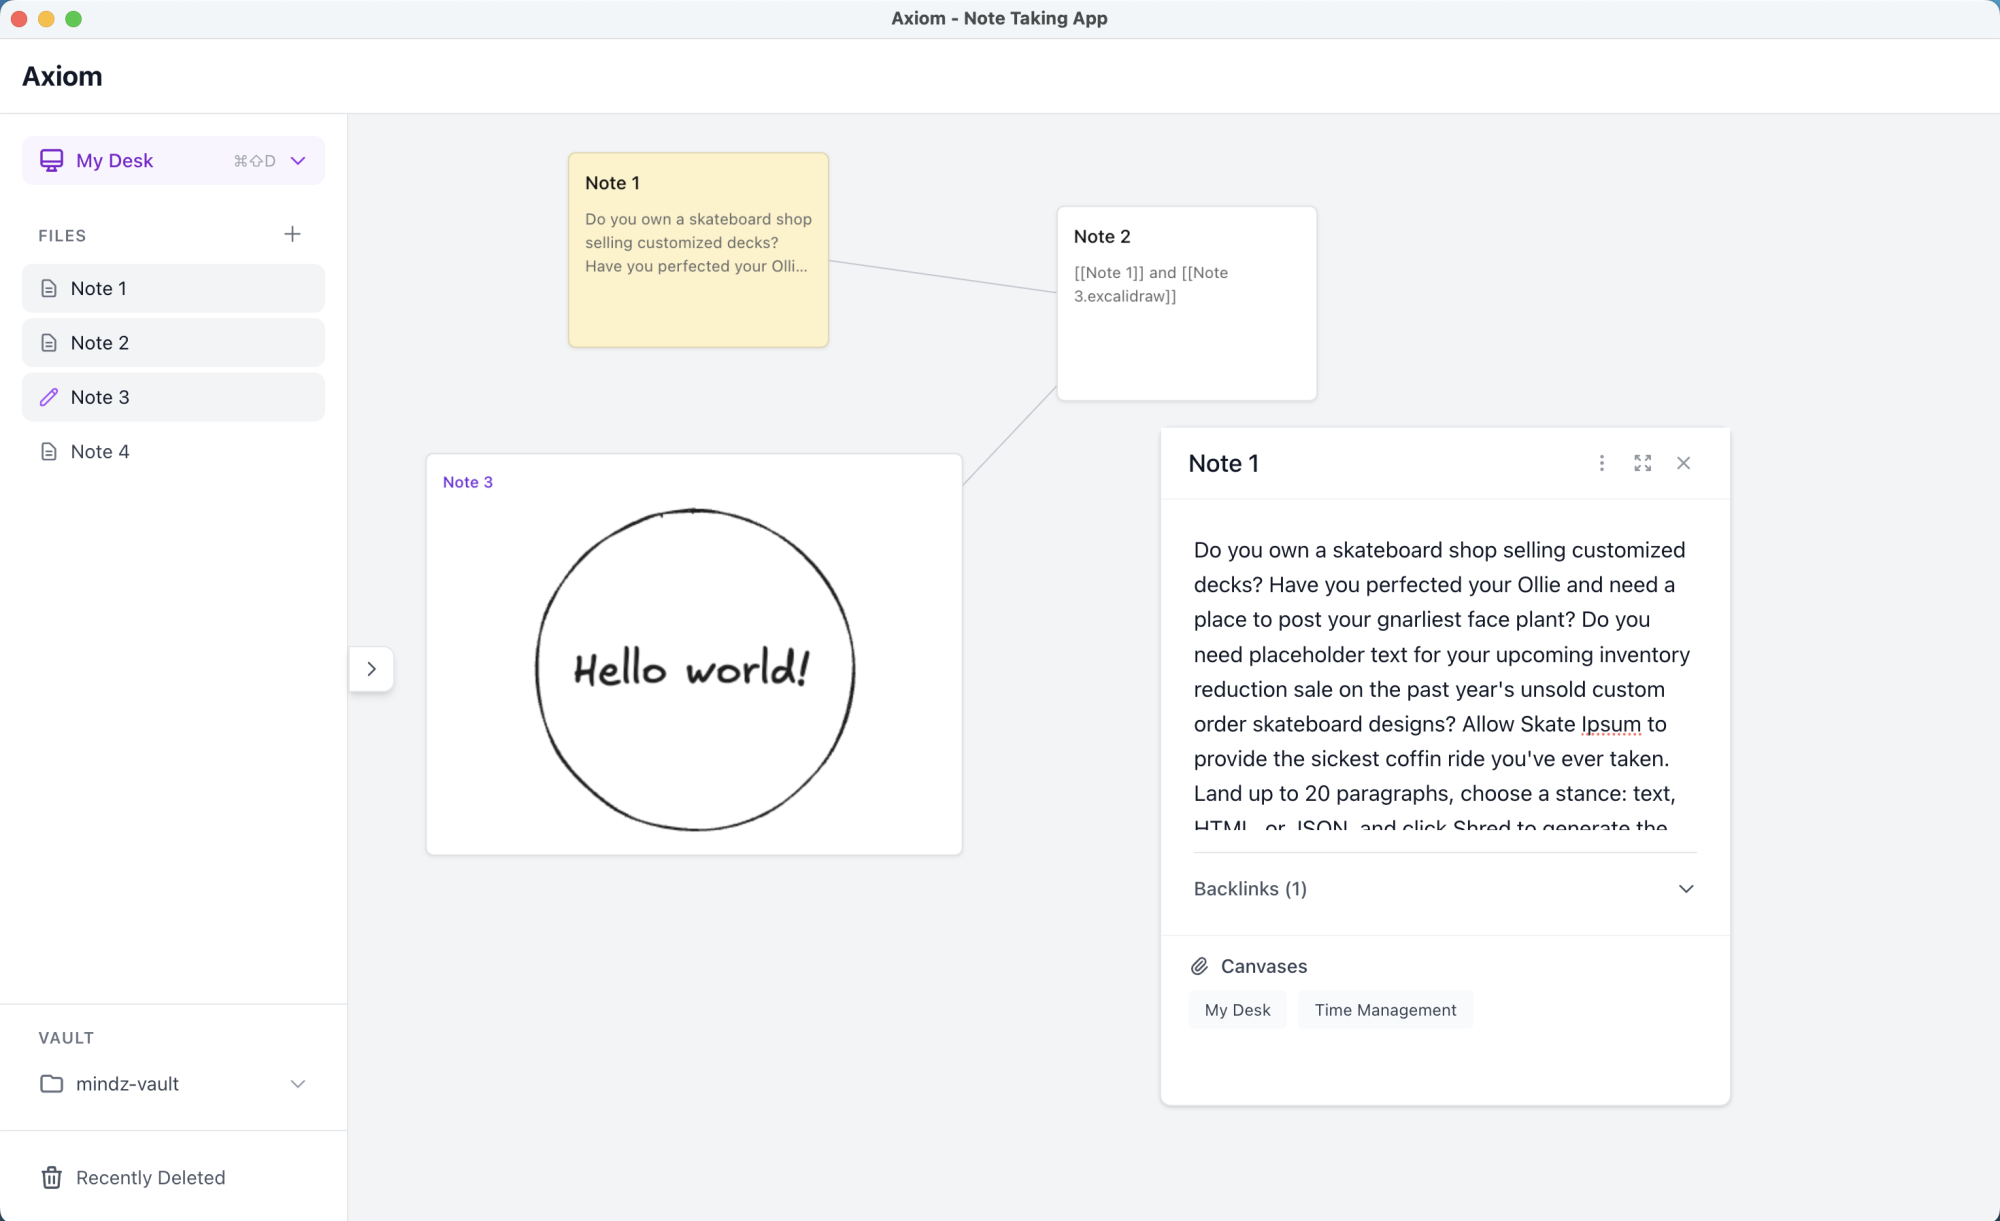Click the Note 2 card on the canvas
Viewport: 2000px width, 1221px height.
pos(1186,303)
